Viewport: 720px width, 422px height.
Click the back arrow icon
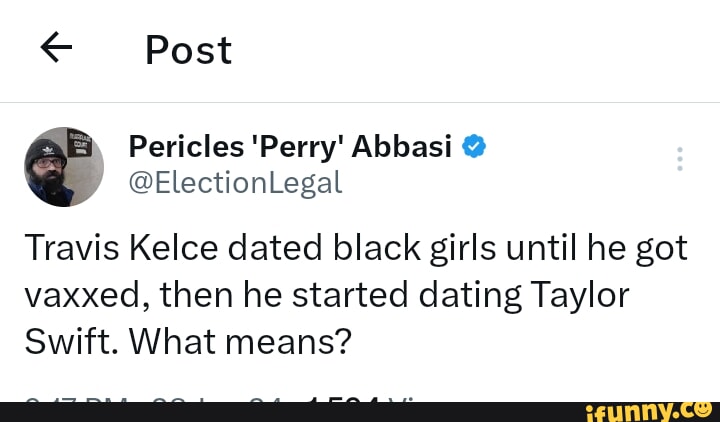tap(57, 48)
